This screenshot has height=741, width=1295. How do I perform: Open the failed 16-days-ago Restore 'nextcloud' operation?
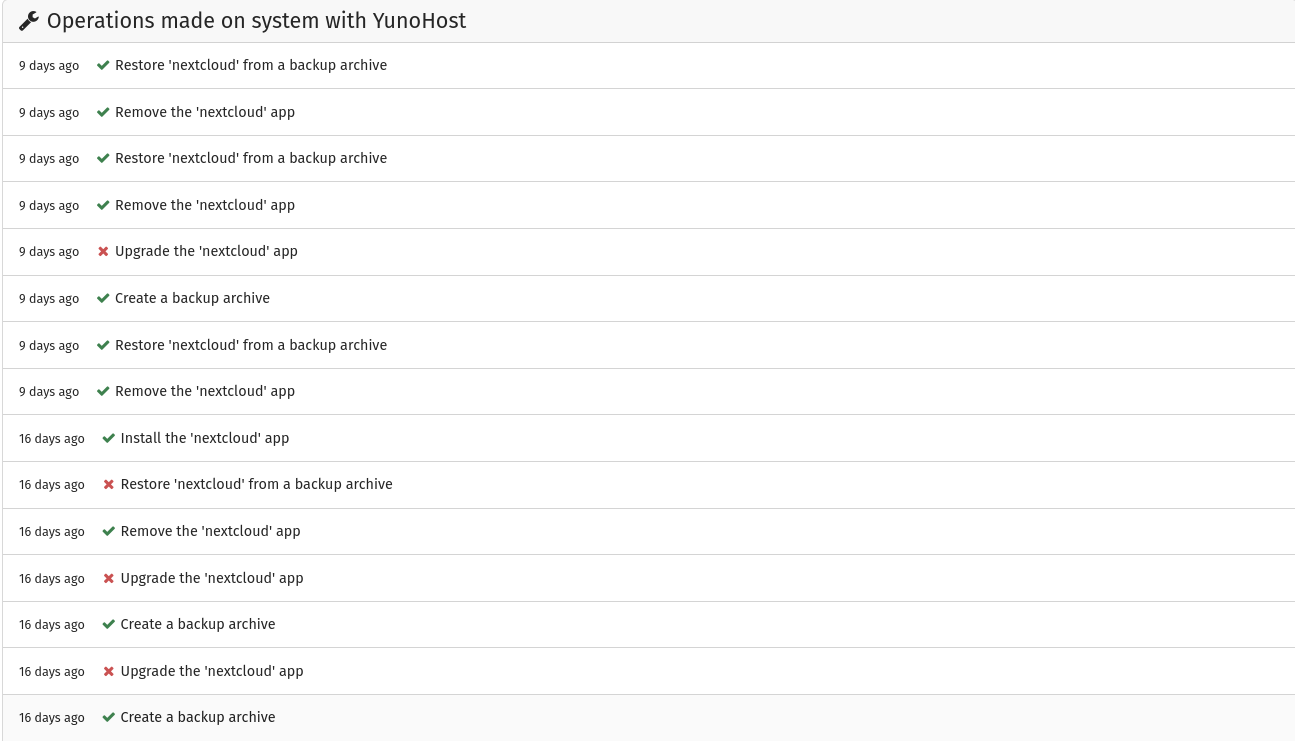coord(256,484)
